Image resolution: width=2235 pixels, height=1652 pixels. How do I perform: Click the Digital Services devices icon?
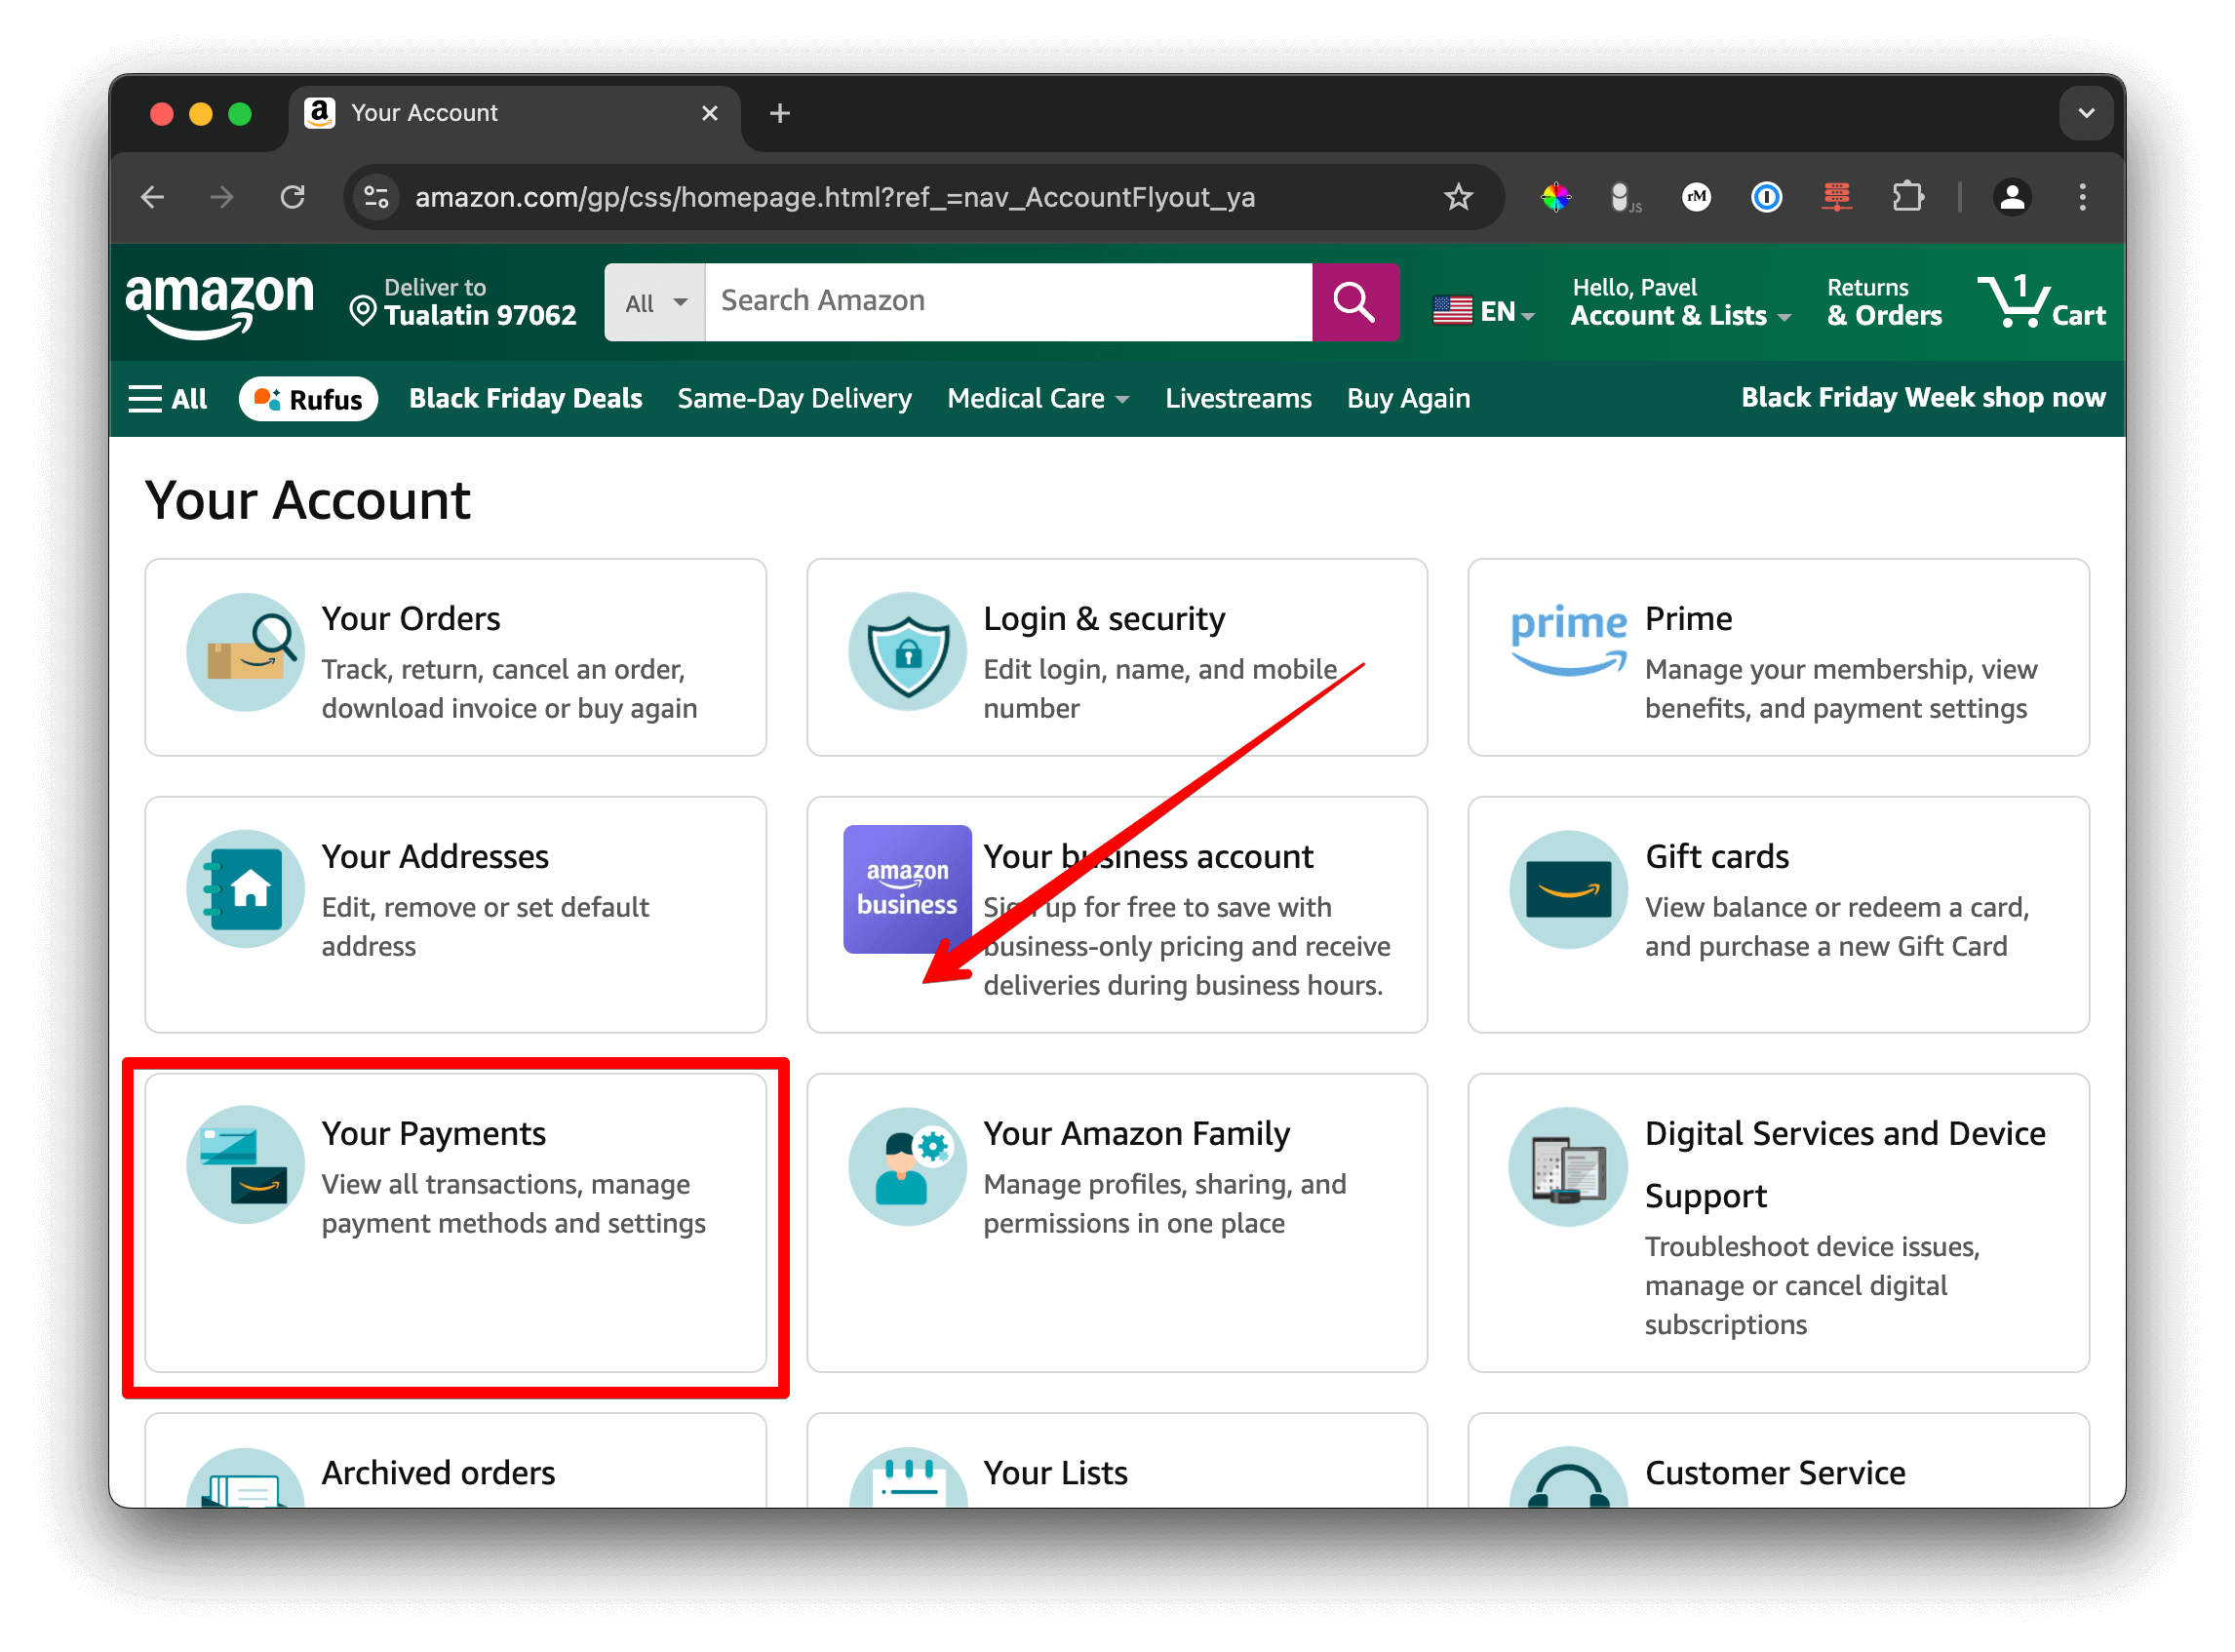coord(1568,1166)
